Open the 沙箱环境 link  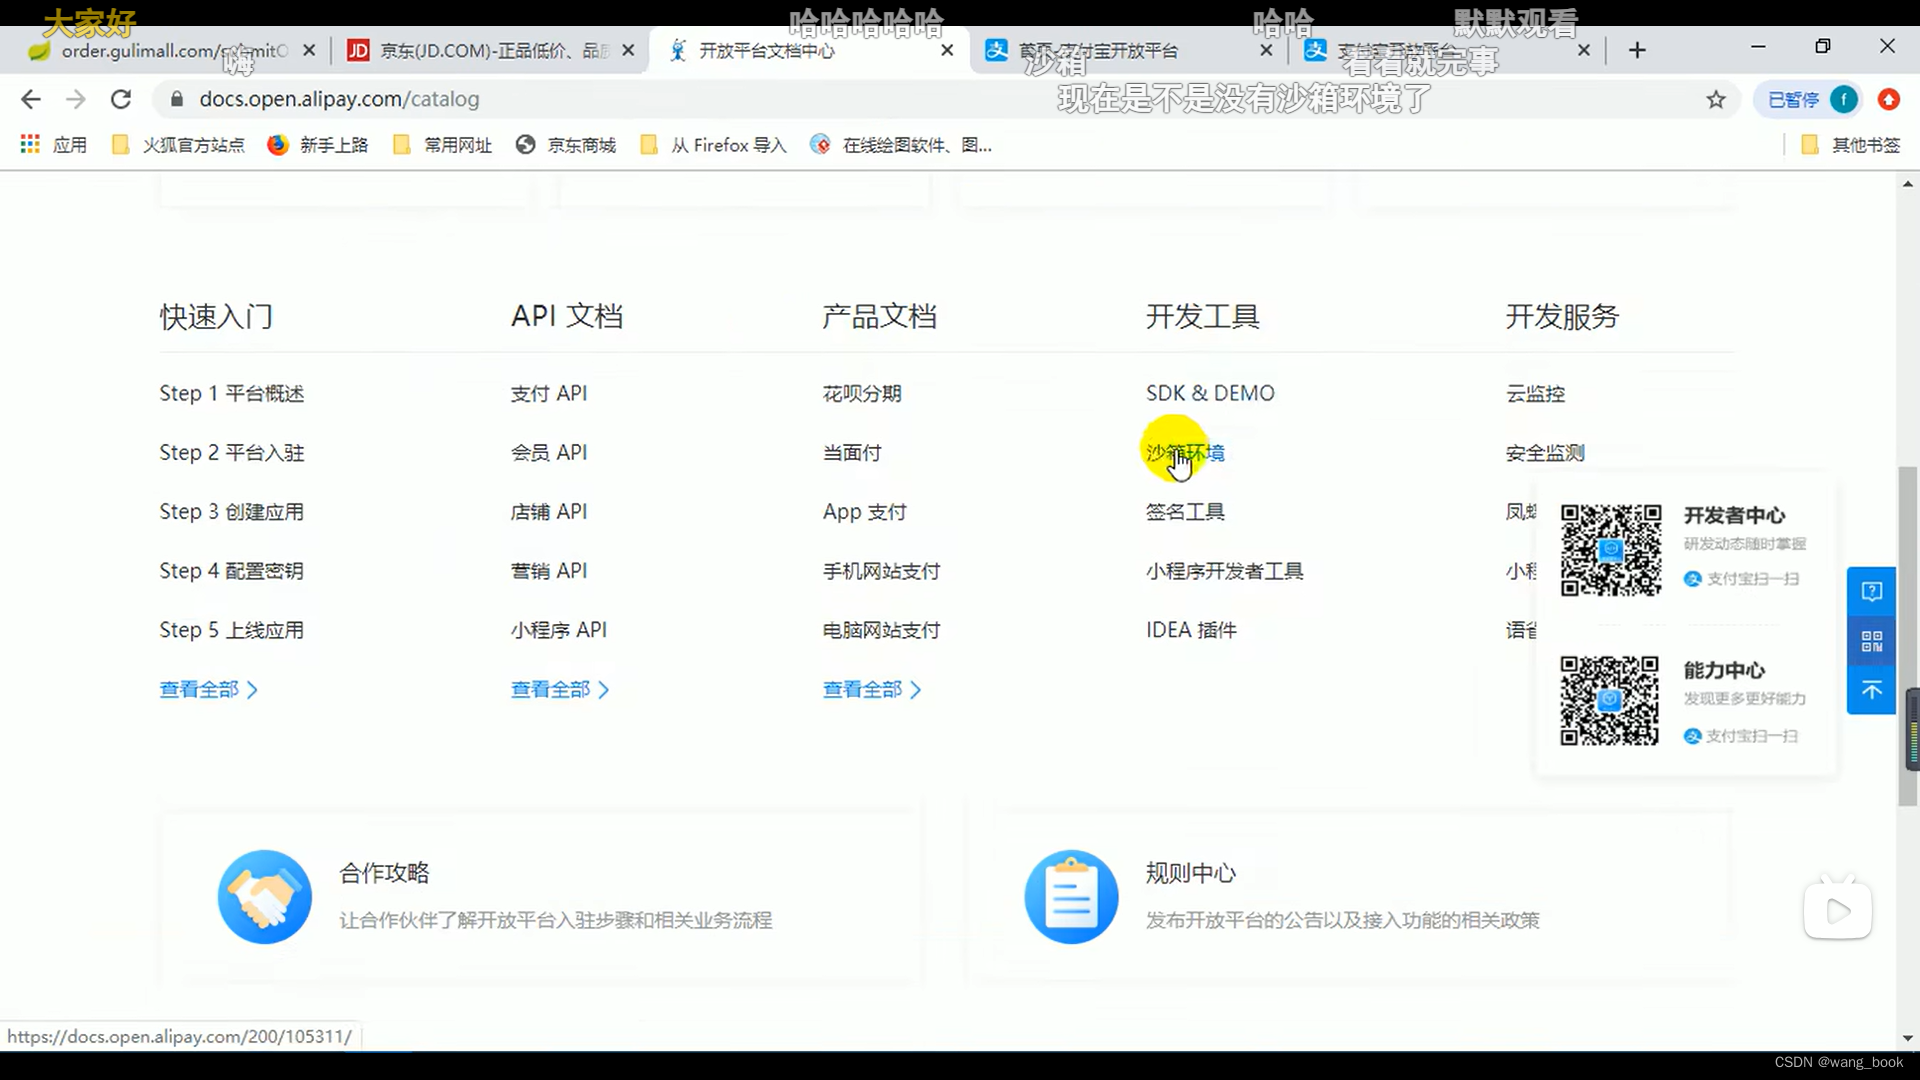pos(1185,452)
